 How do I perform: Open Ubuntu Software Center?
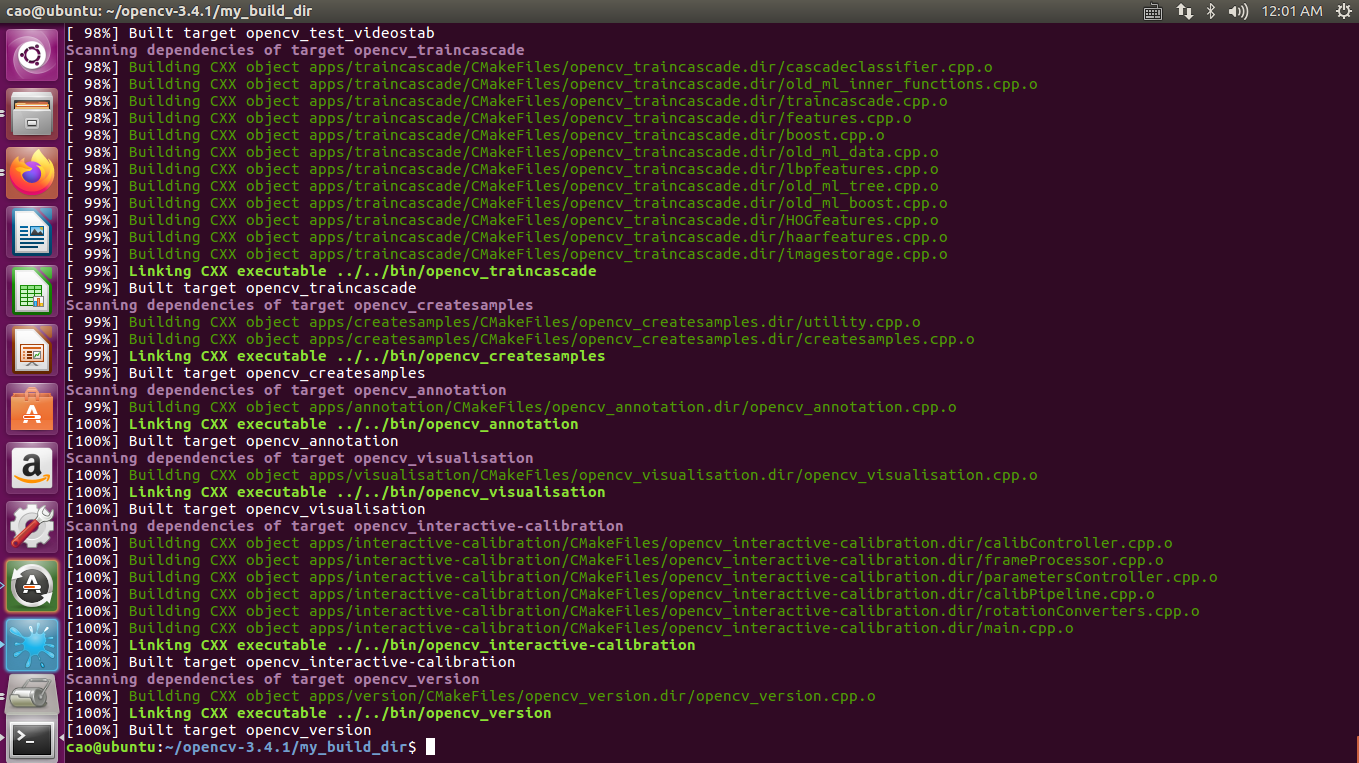coord(32,410)
